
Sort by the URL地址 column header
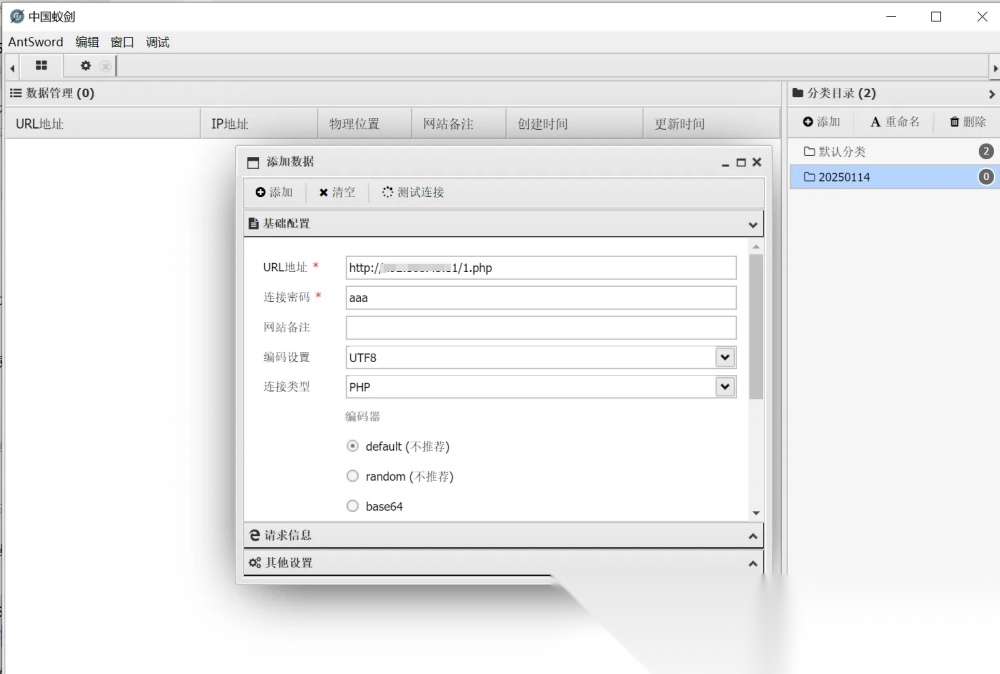pos(103,124)
